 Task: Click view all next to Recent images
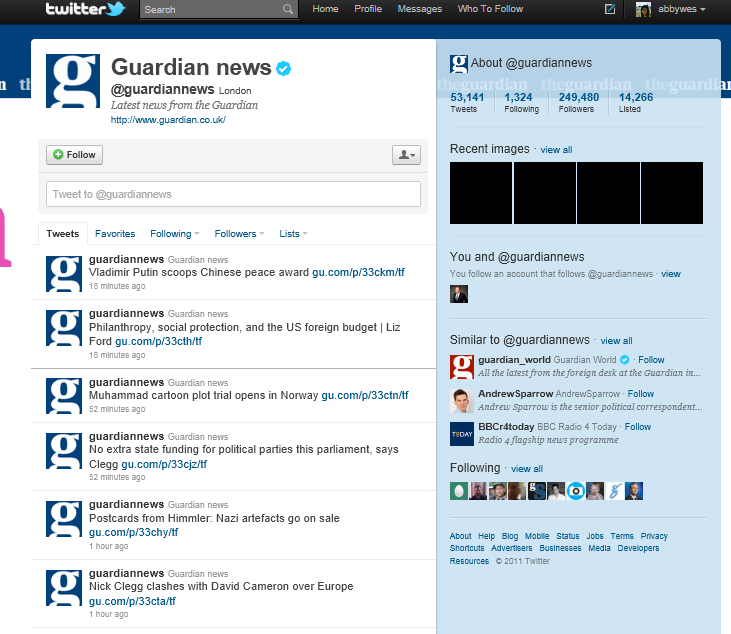click(556, 150)
